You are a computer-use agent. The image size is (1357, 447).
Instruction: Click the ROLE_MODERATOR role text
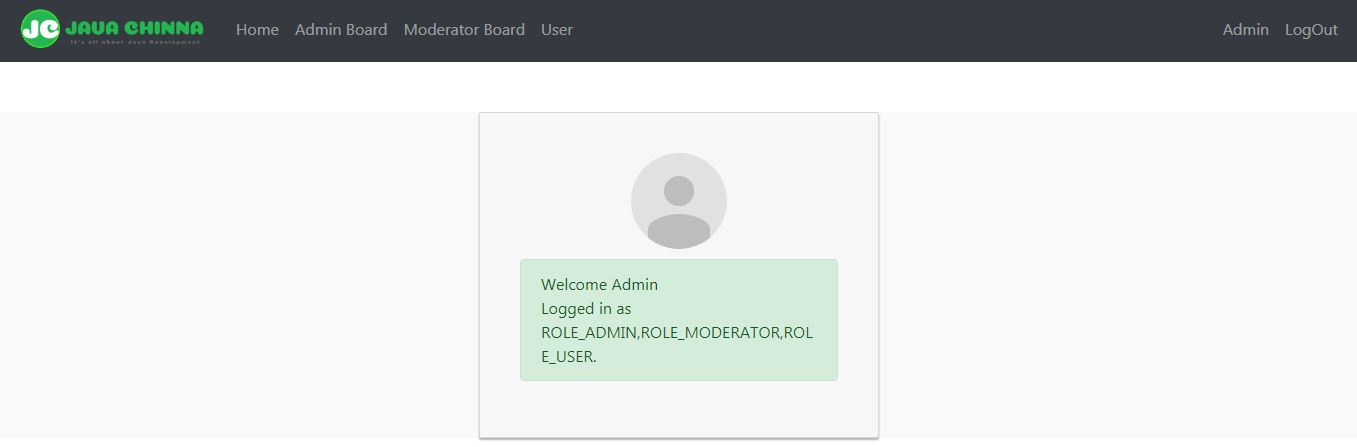709,333
